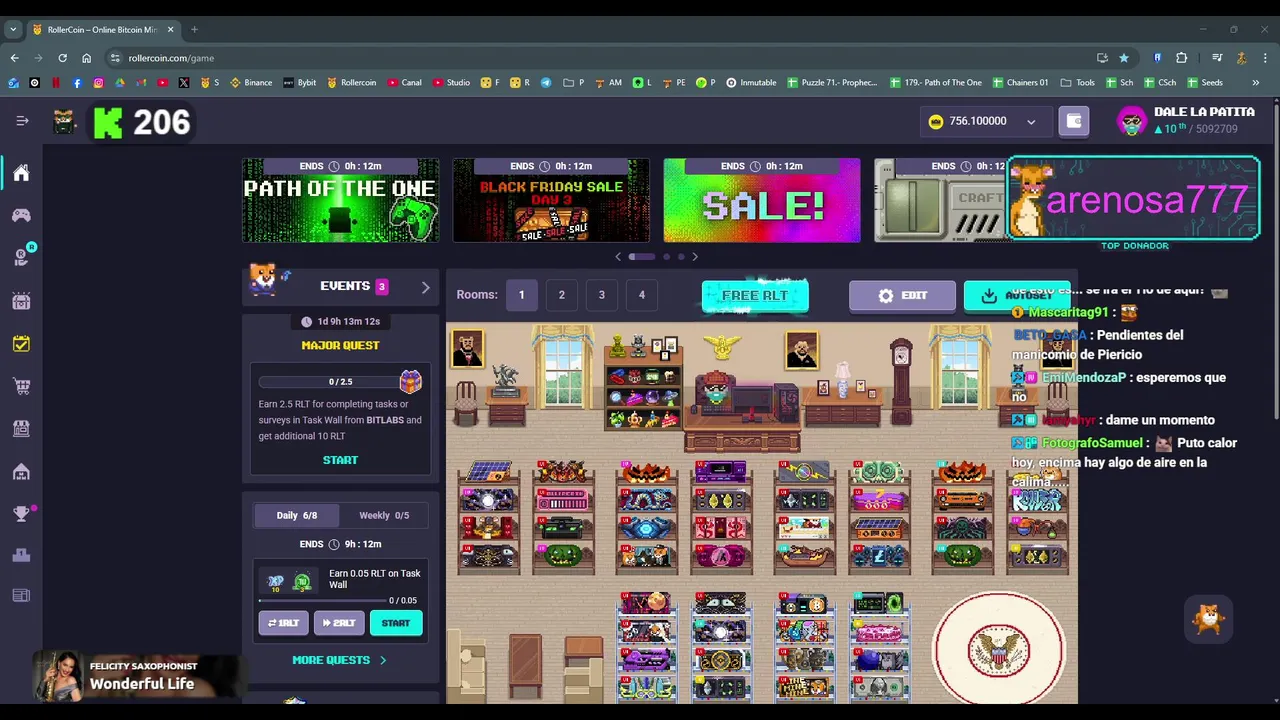Open the yellow calendar checkmark sidebar icon
Viewport: 1280px width, 720px height.
(21, 343)
